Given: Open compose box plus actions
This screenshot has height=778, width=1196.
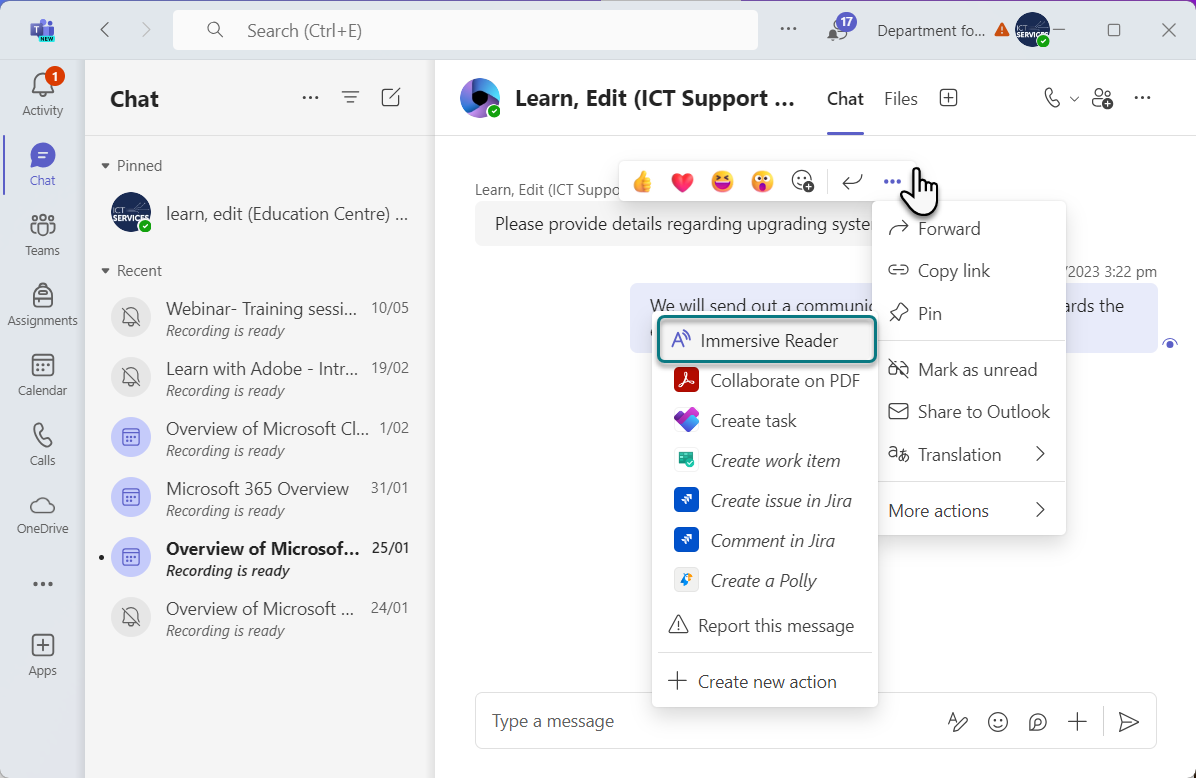Looking at the screenshot, I should (x=1077, y=722).
